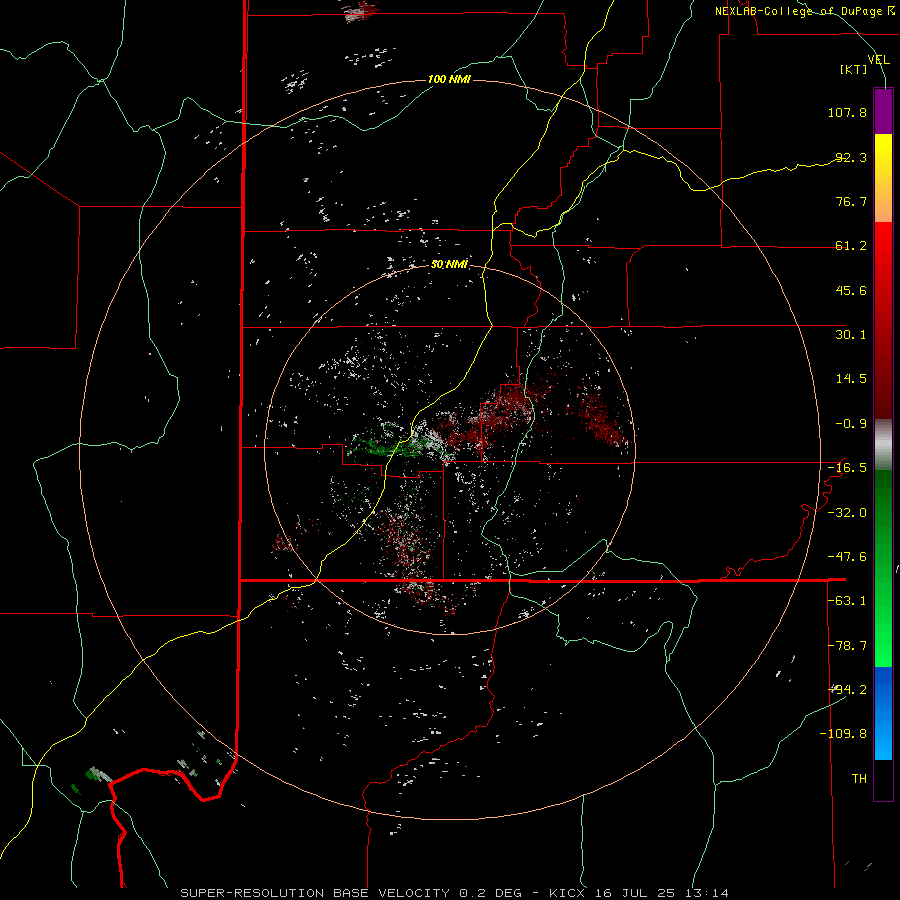Pick the purple segment of velocity color bar

click(x=883, y=111)
